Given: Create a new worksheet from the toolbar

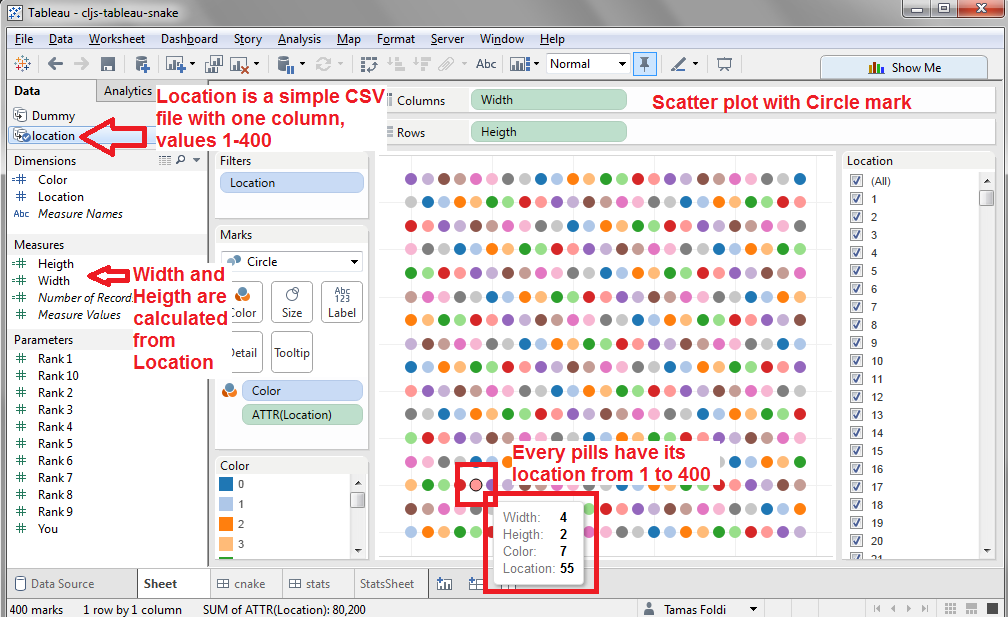Looking at the screenshot, I should 176,64.
